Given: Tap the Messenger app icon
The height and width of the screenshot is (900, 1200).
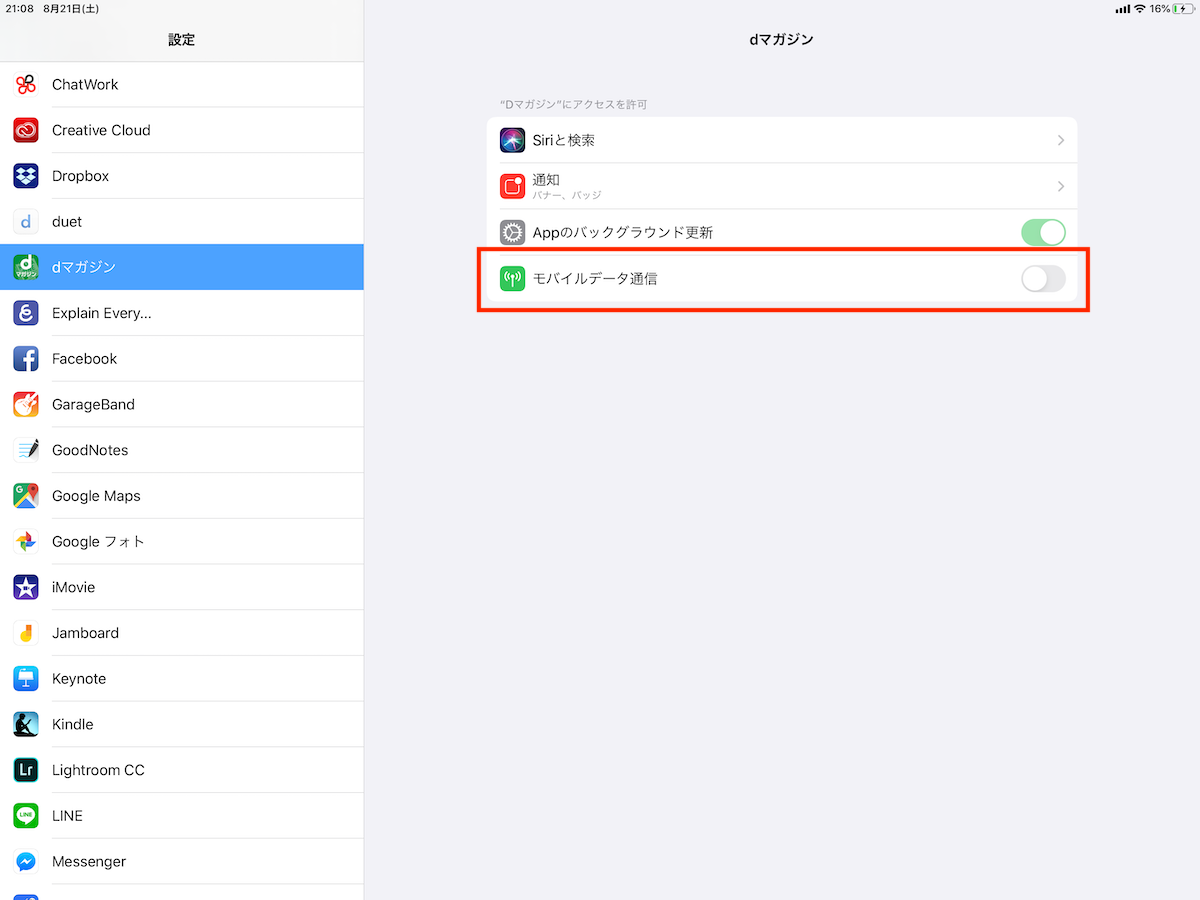Looking at the screenshot, I should tap(26, 861).
